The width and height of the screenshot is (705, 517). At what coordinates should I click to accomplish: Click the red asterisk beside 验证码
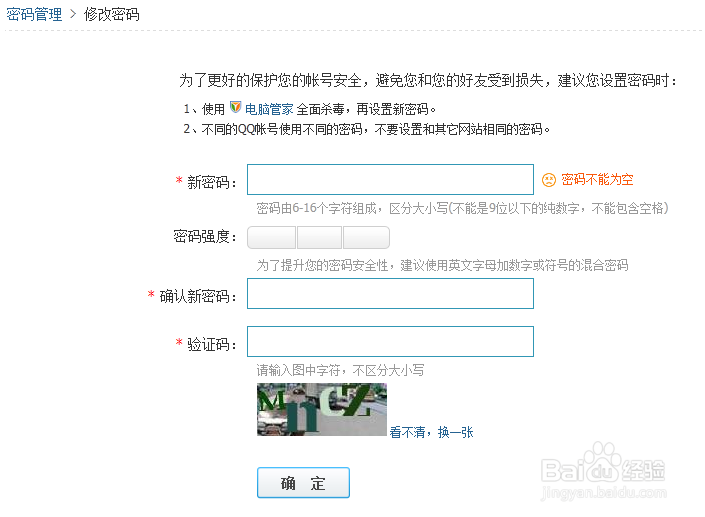coord(179,343)
